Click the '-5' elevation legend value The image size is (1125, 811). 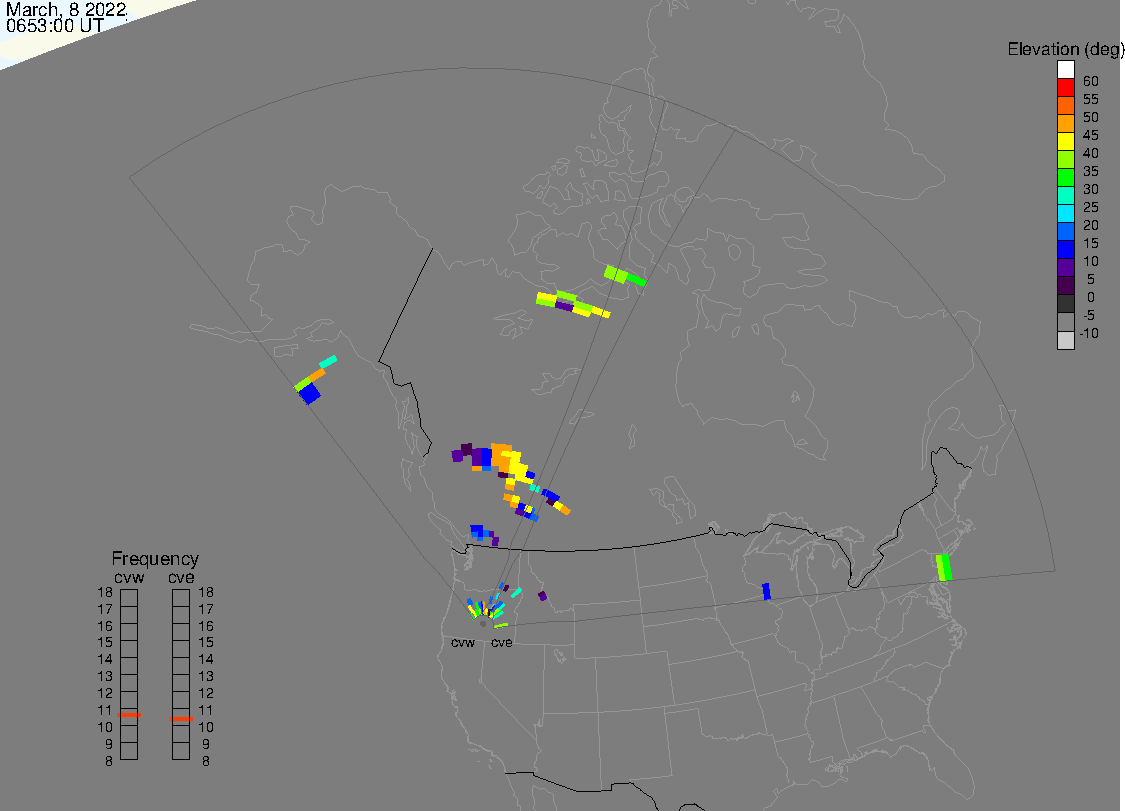(1089, 315)
